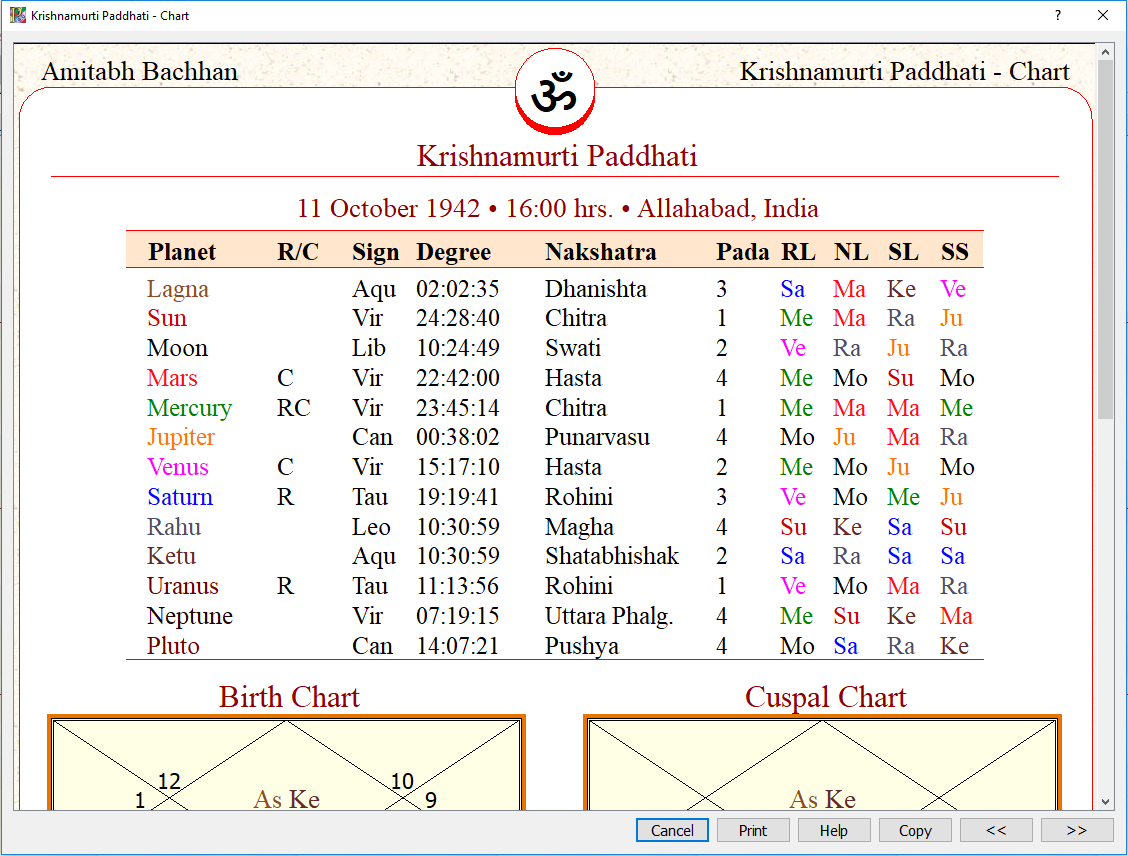Open the help using the question mark icon
The height and width of the screenshot is (856, 1128).
point(1058,15)
